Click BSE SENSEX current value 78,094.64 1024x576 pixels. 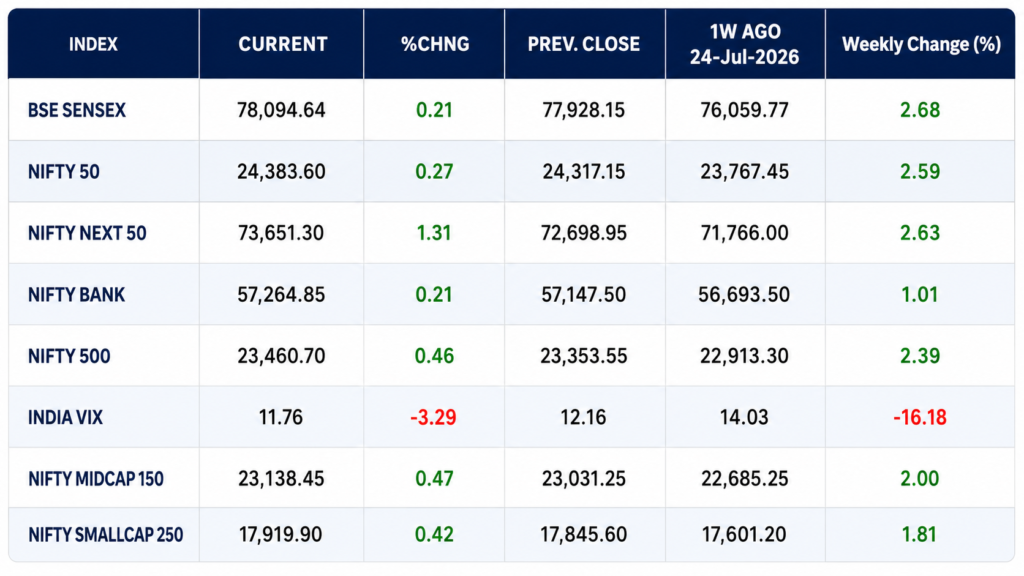click(x=281, y=110)
